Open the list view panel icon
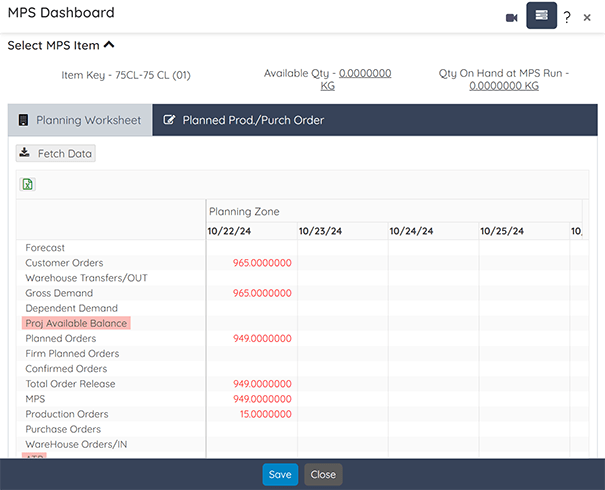The height and width of the screenshot is (490, 605). (541, 15)
